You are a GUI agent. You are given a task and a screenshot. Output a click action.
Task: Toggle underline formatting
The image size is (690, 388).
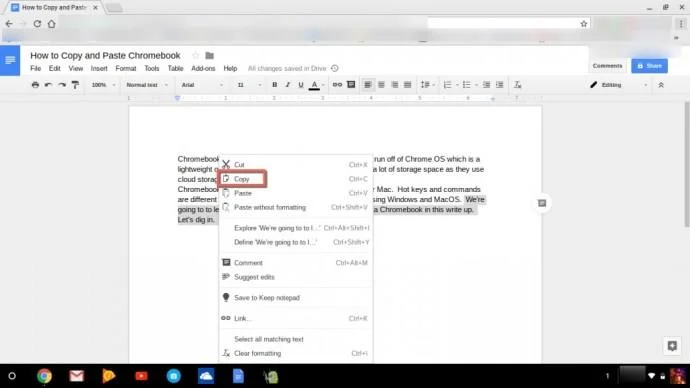[x=301, y=85]
